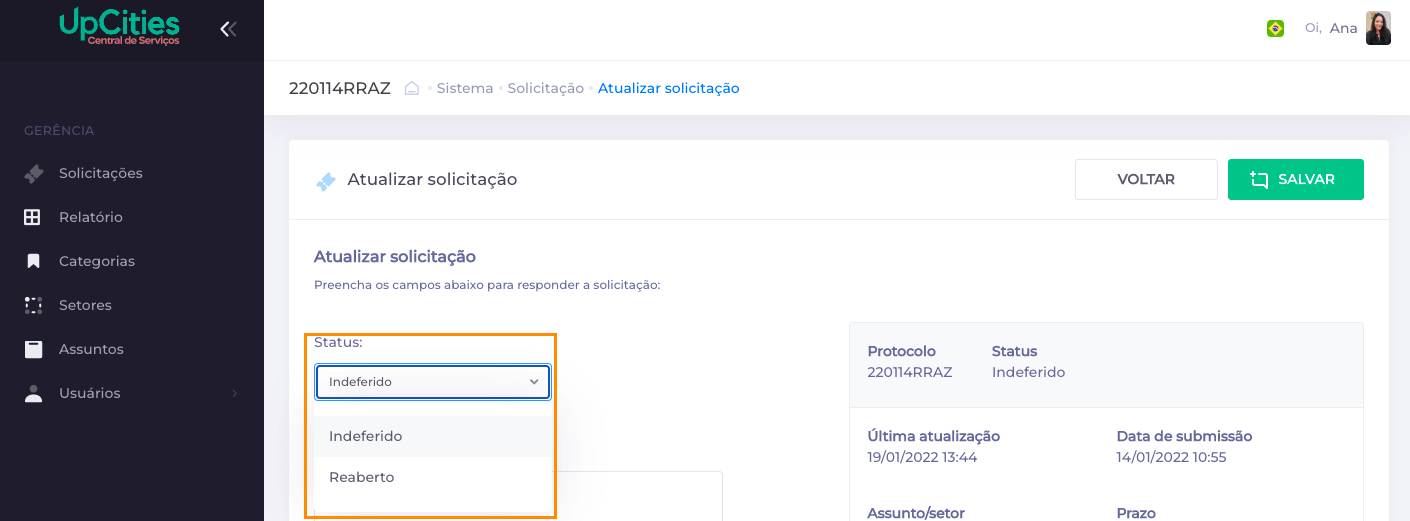
Task: Click the date 19/01/2022 13:44
Action: (x=922, y=457)
